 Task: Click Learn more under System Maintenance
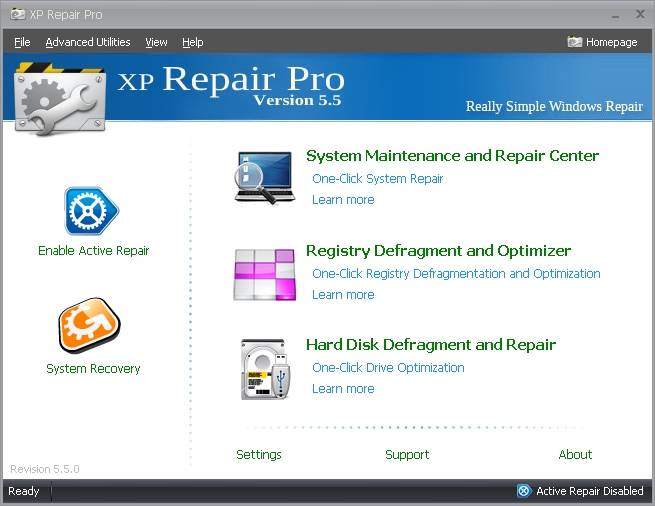click(343, 200)
